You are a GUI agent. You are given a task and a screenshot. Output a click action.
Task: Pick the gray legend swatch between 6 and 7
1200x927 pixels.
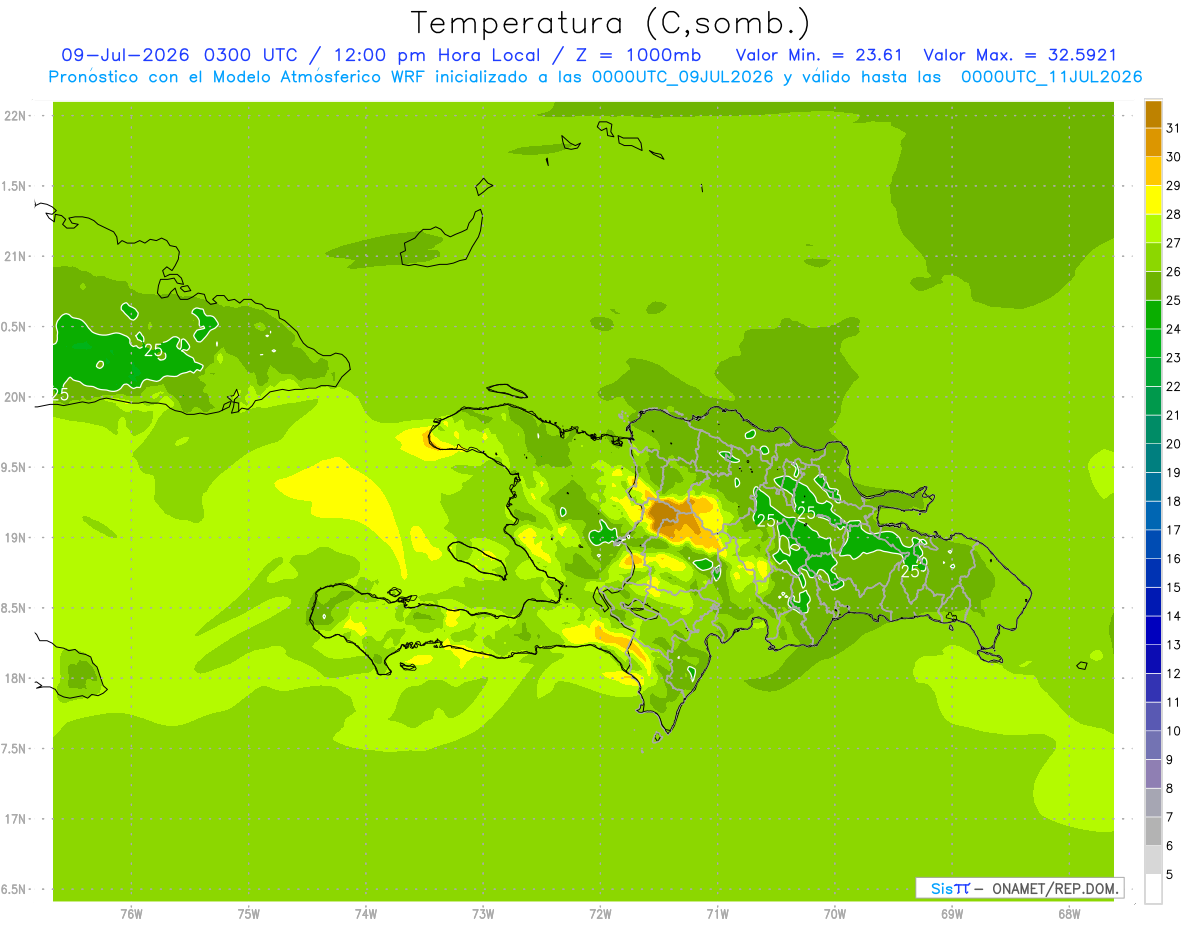[x=1153, y=831]
